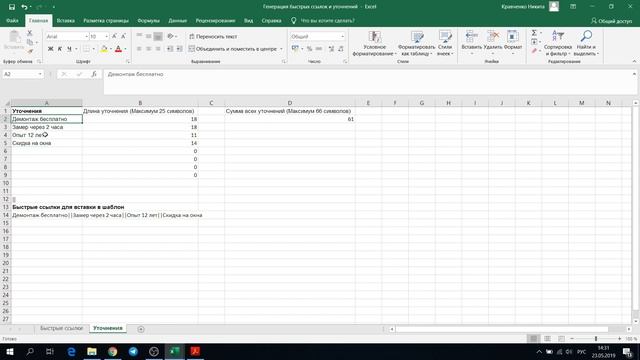Viewport: 640px width, 360px height.
Task: Switch to Page Layout view in status bar
Action: click(x=547, y=338)
